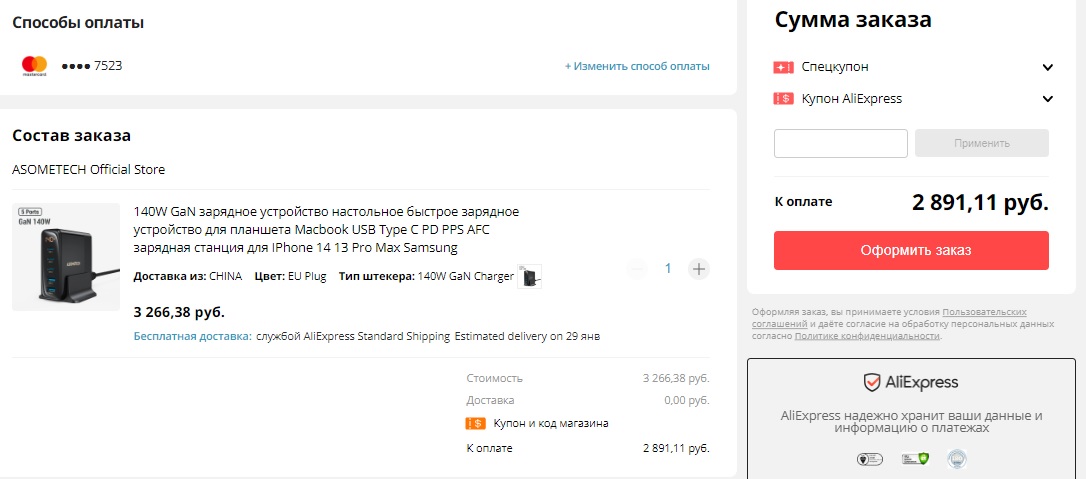Screen dimensions: 1086x479
Task: Expand the Купон AliExpress dropdown chevron
Action: coord(1048,99)
